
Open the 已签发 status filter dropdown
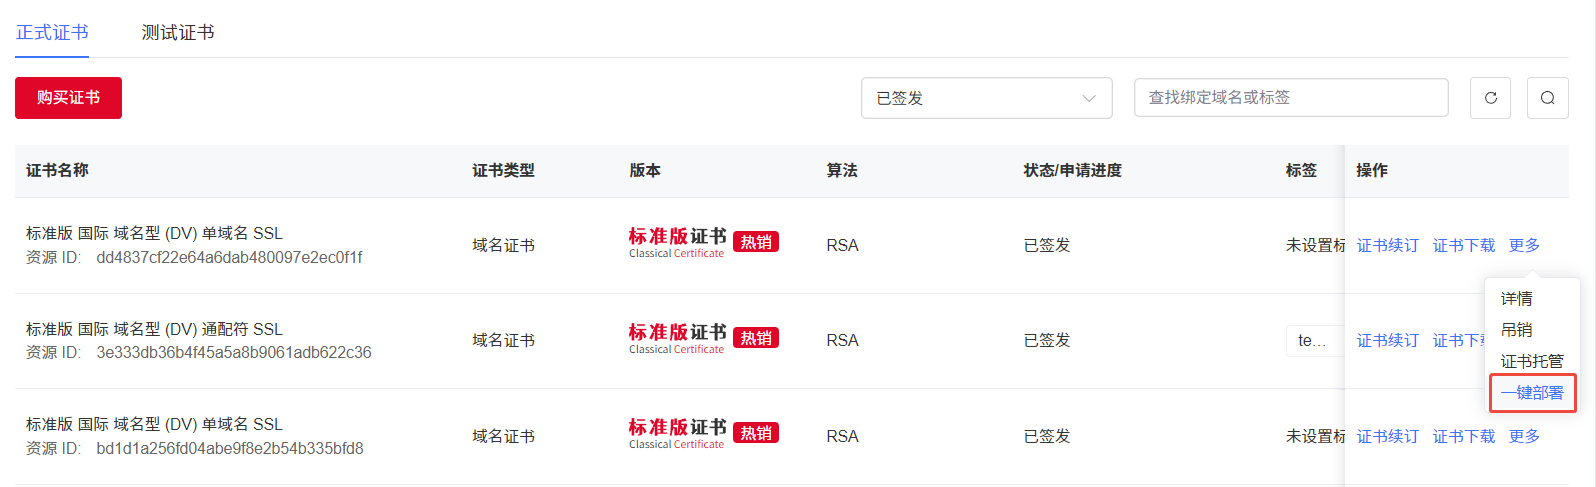pos(986,98)
